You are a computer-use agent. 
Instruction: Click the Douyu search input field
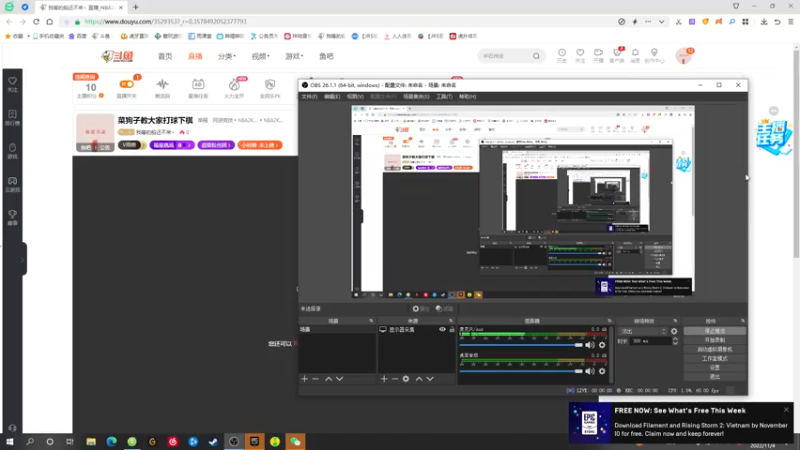click(505, 56)
